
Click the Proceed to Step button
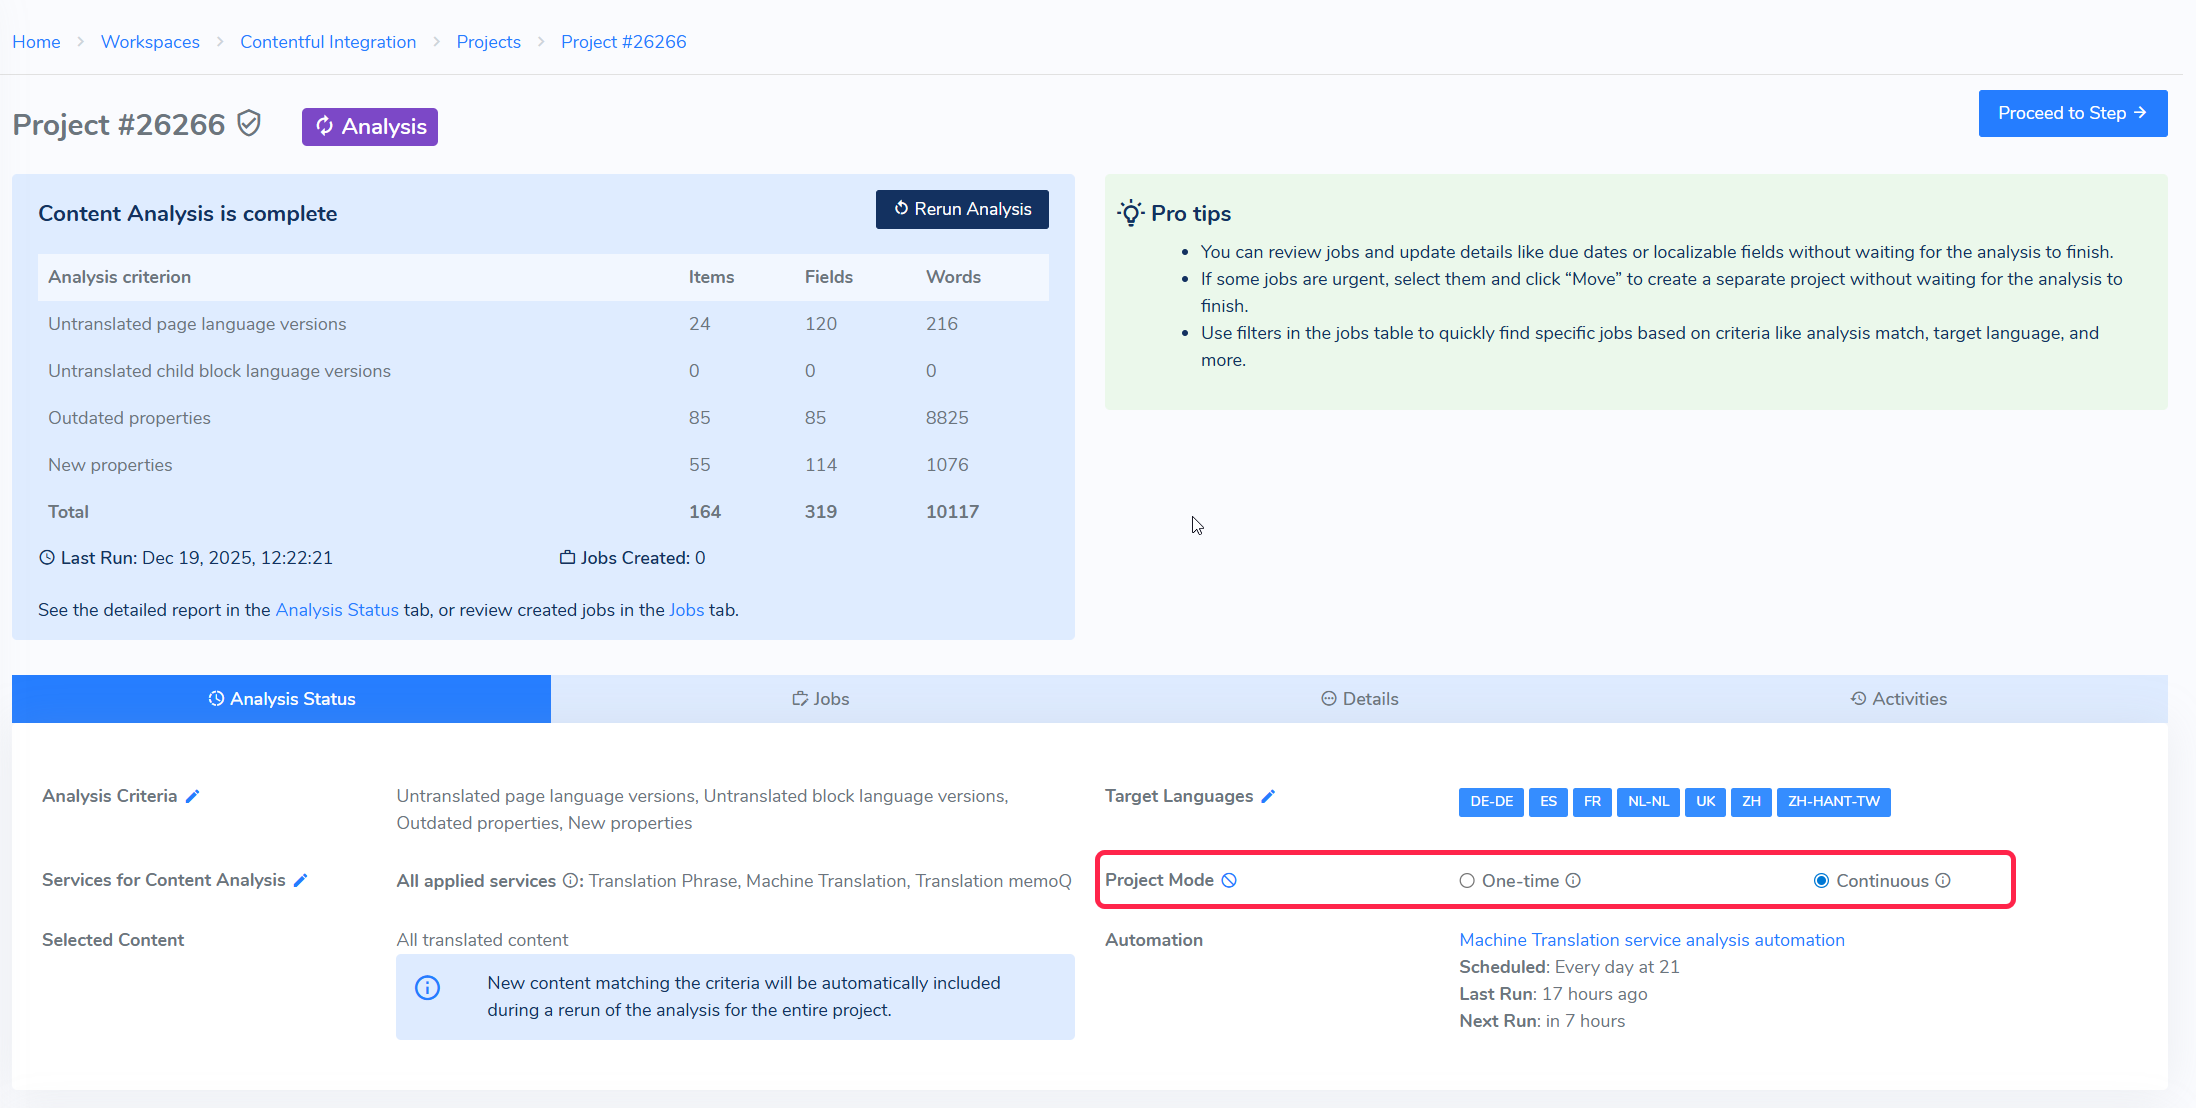point(2073,113)
